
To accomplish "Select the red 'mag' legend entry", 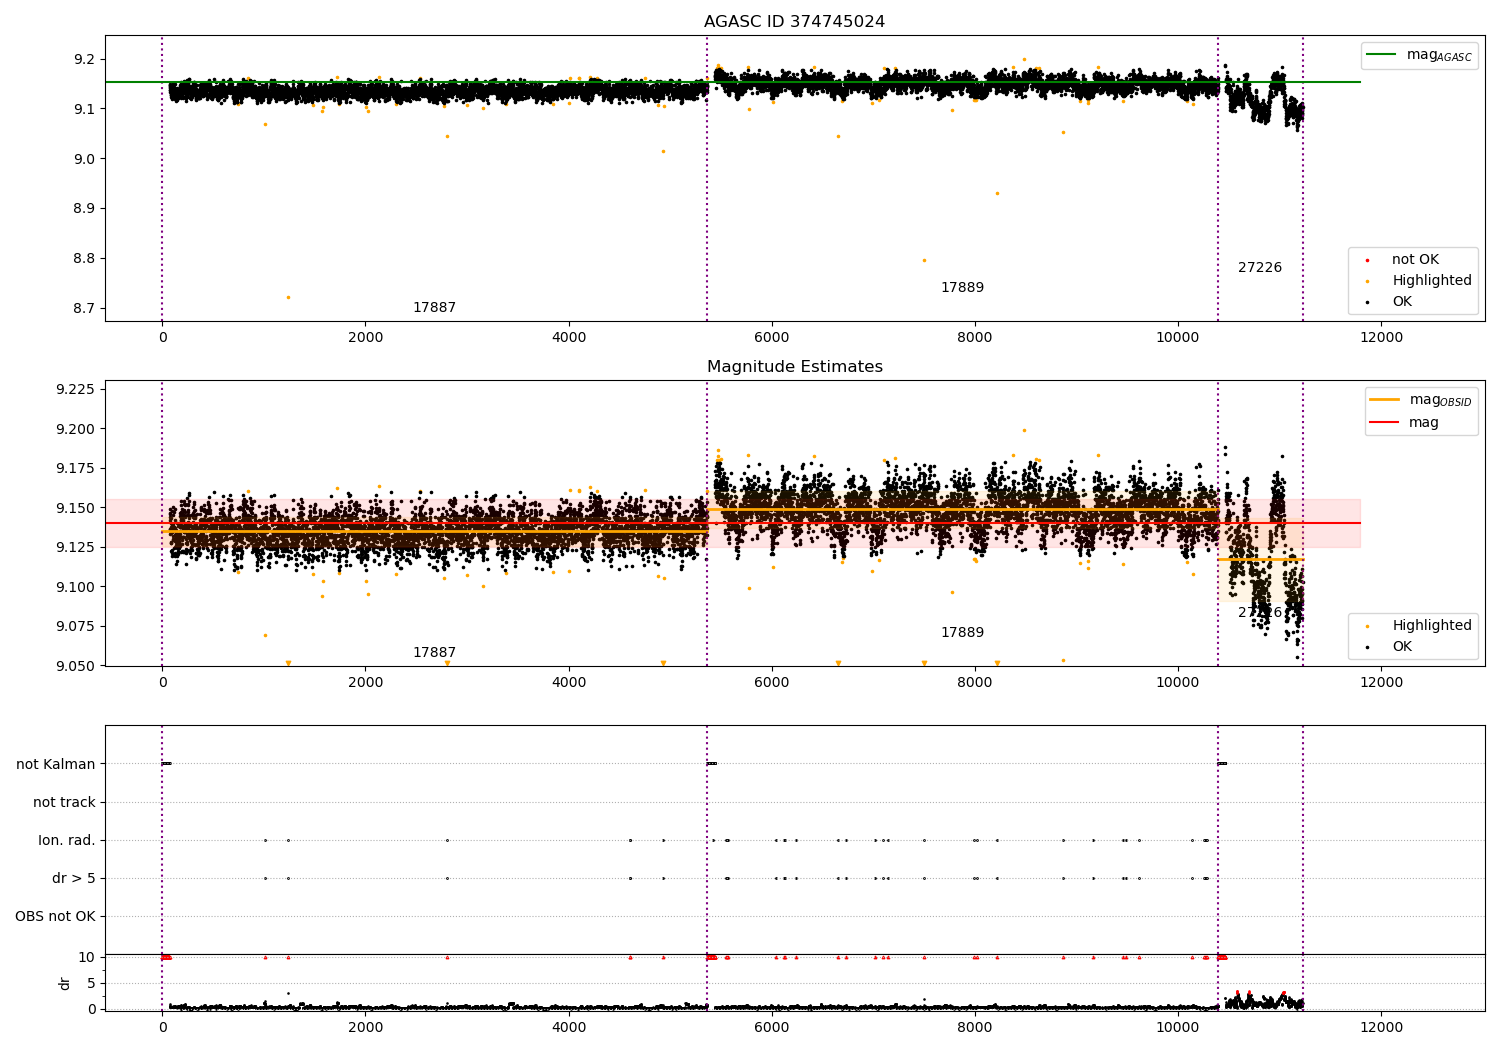I will (x=1405, y=423).
